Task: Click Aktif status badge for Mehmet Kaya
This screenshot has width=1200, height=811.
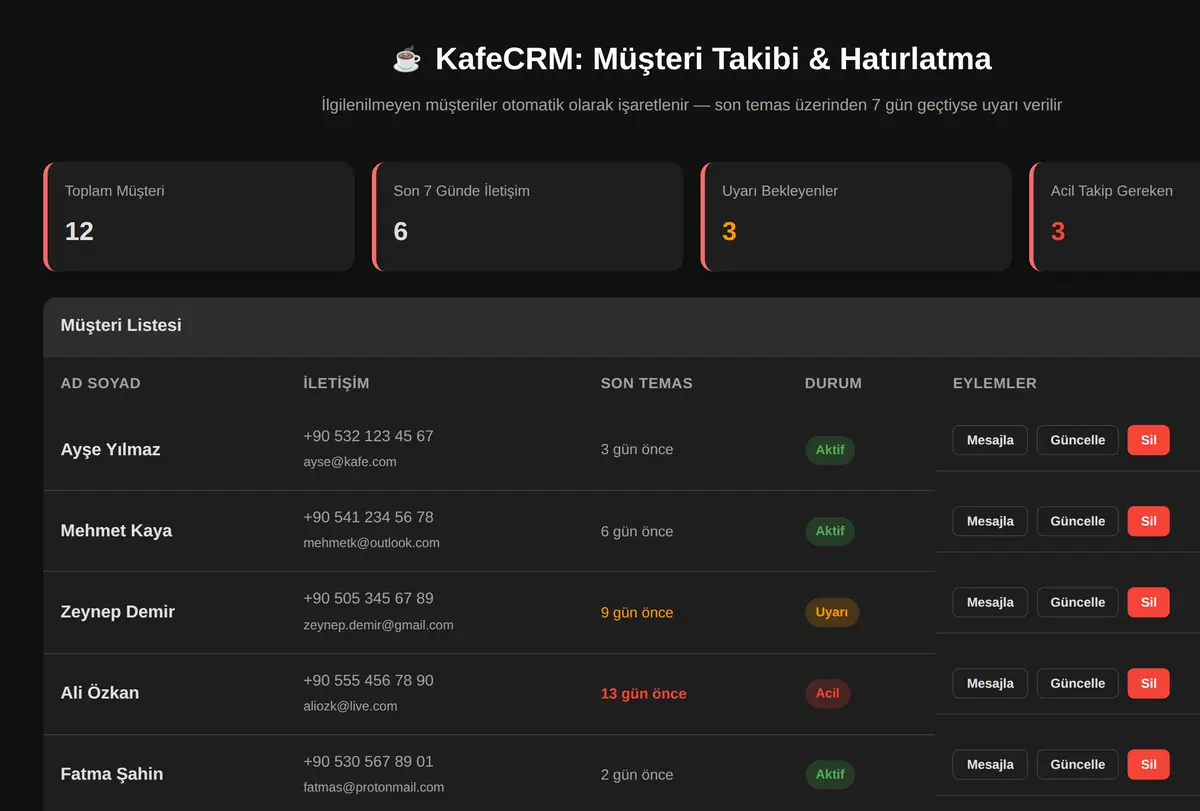Action: pyautogui.click(x=830, y=531)
